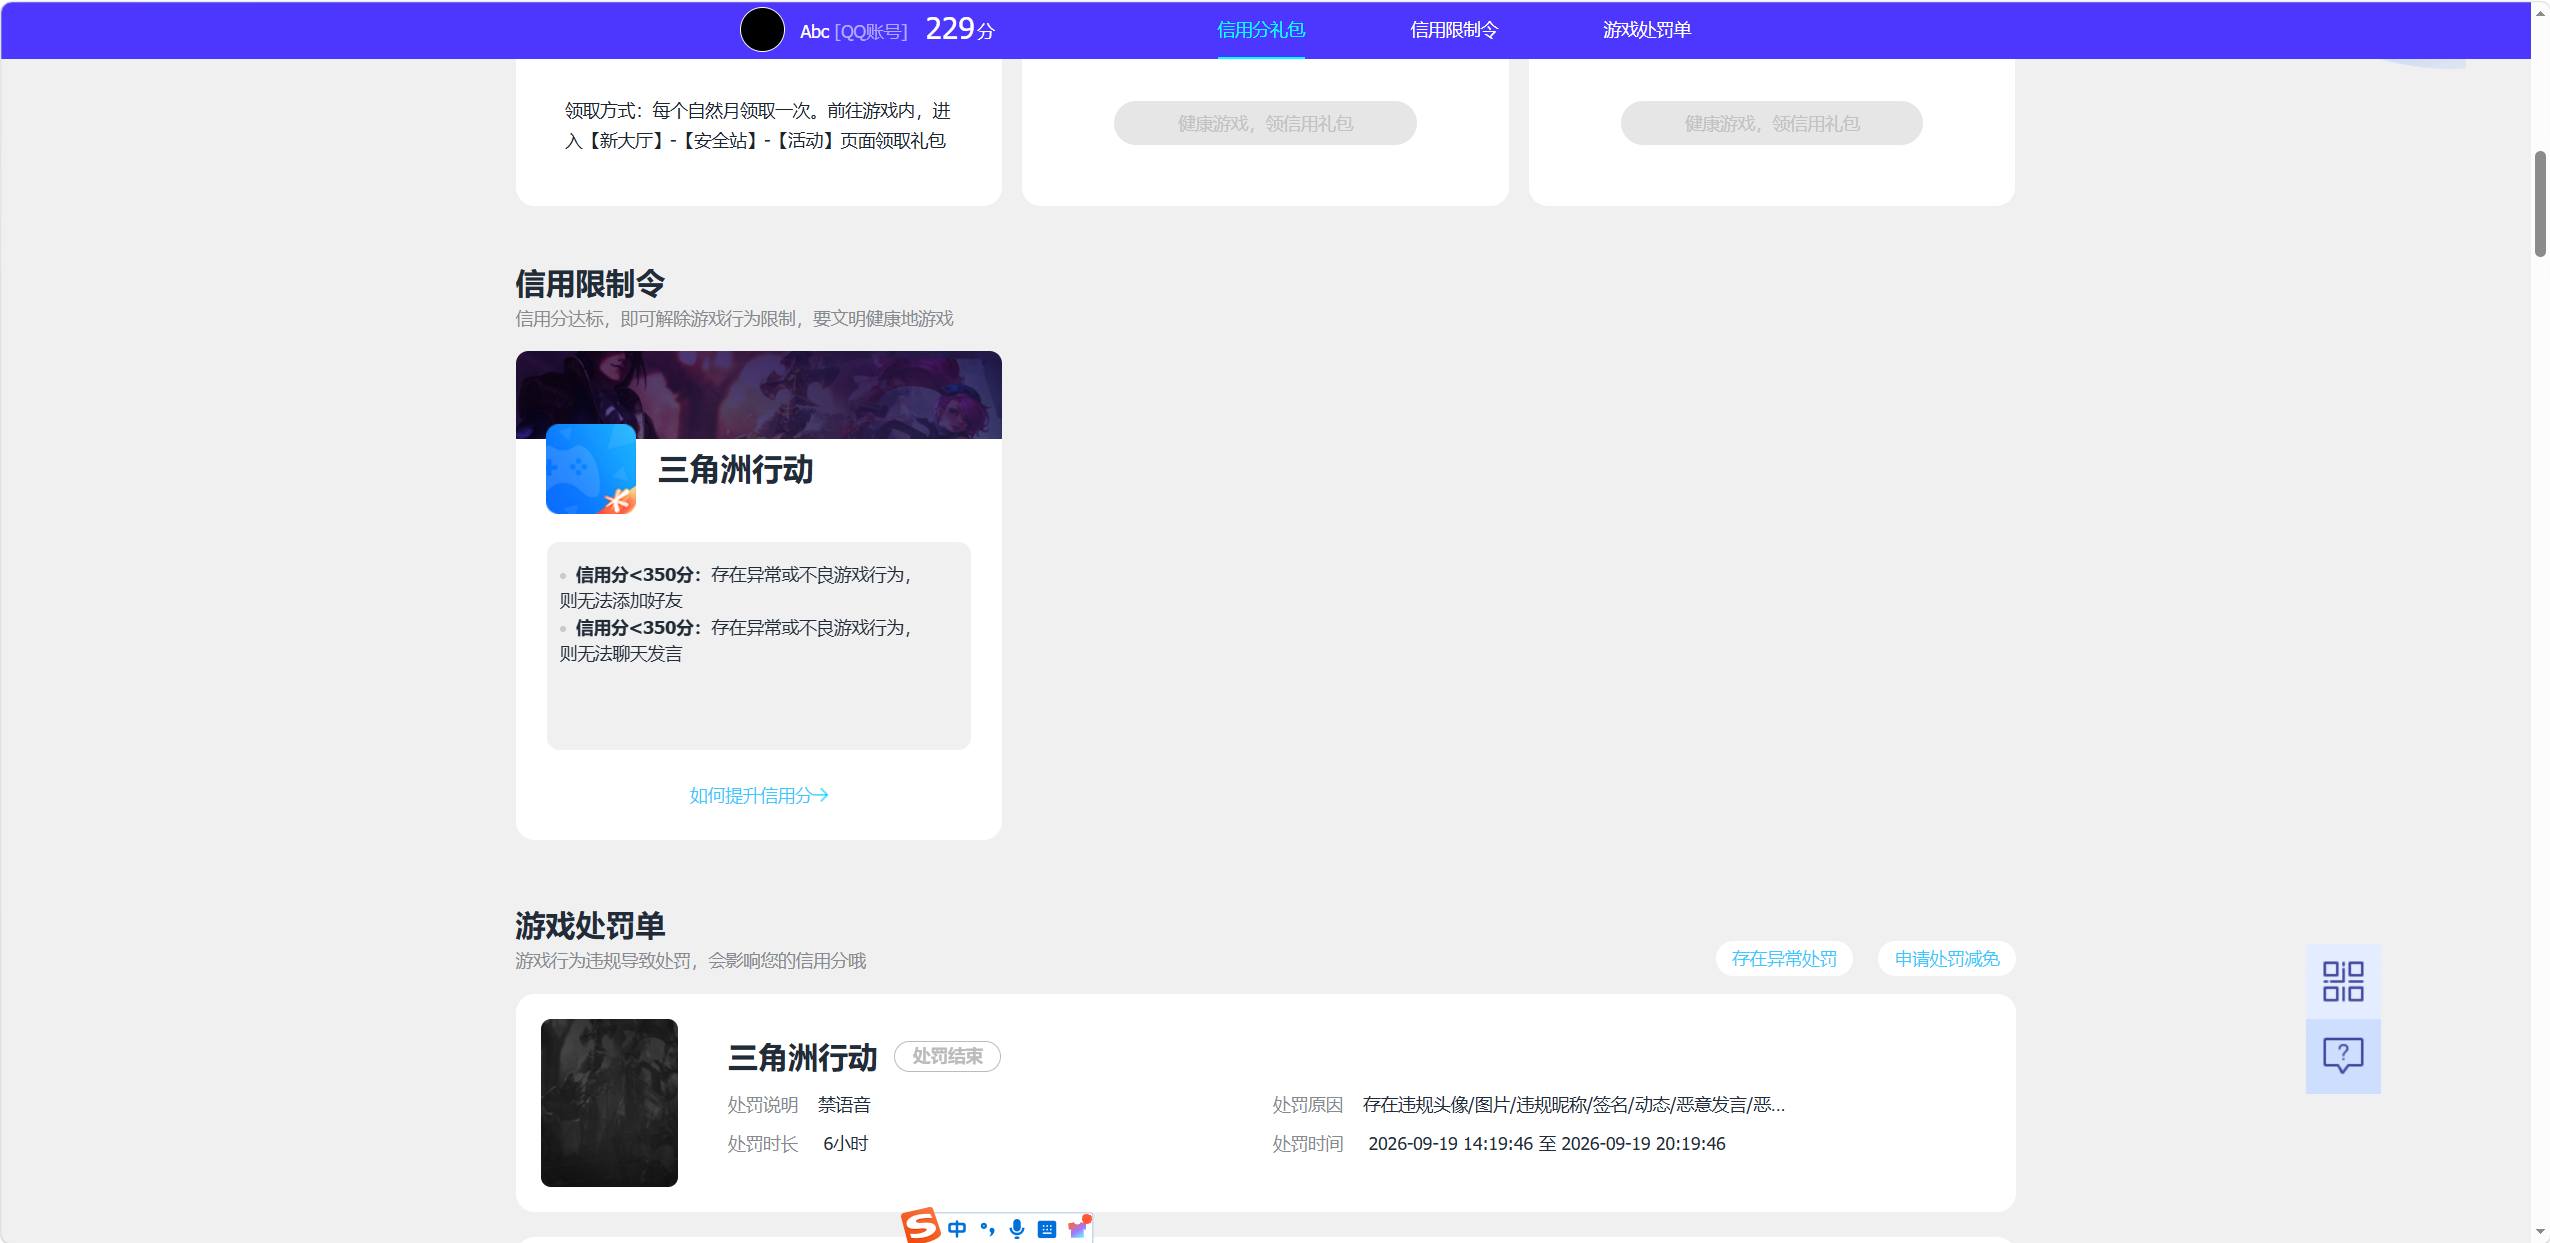The image size is (2550, 1243).
Task: Switch to 信用限制令 tab
Action: [1454, 30]
